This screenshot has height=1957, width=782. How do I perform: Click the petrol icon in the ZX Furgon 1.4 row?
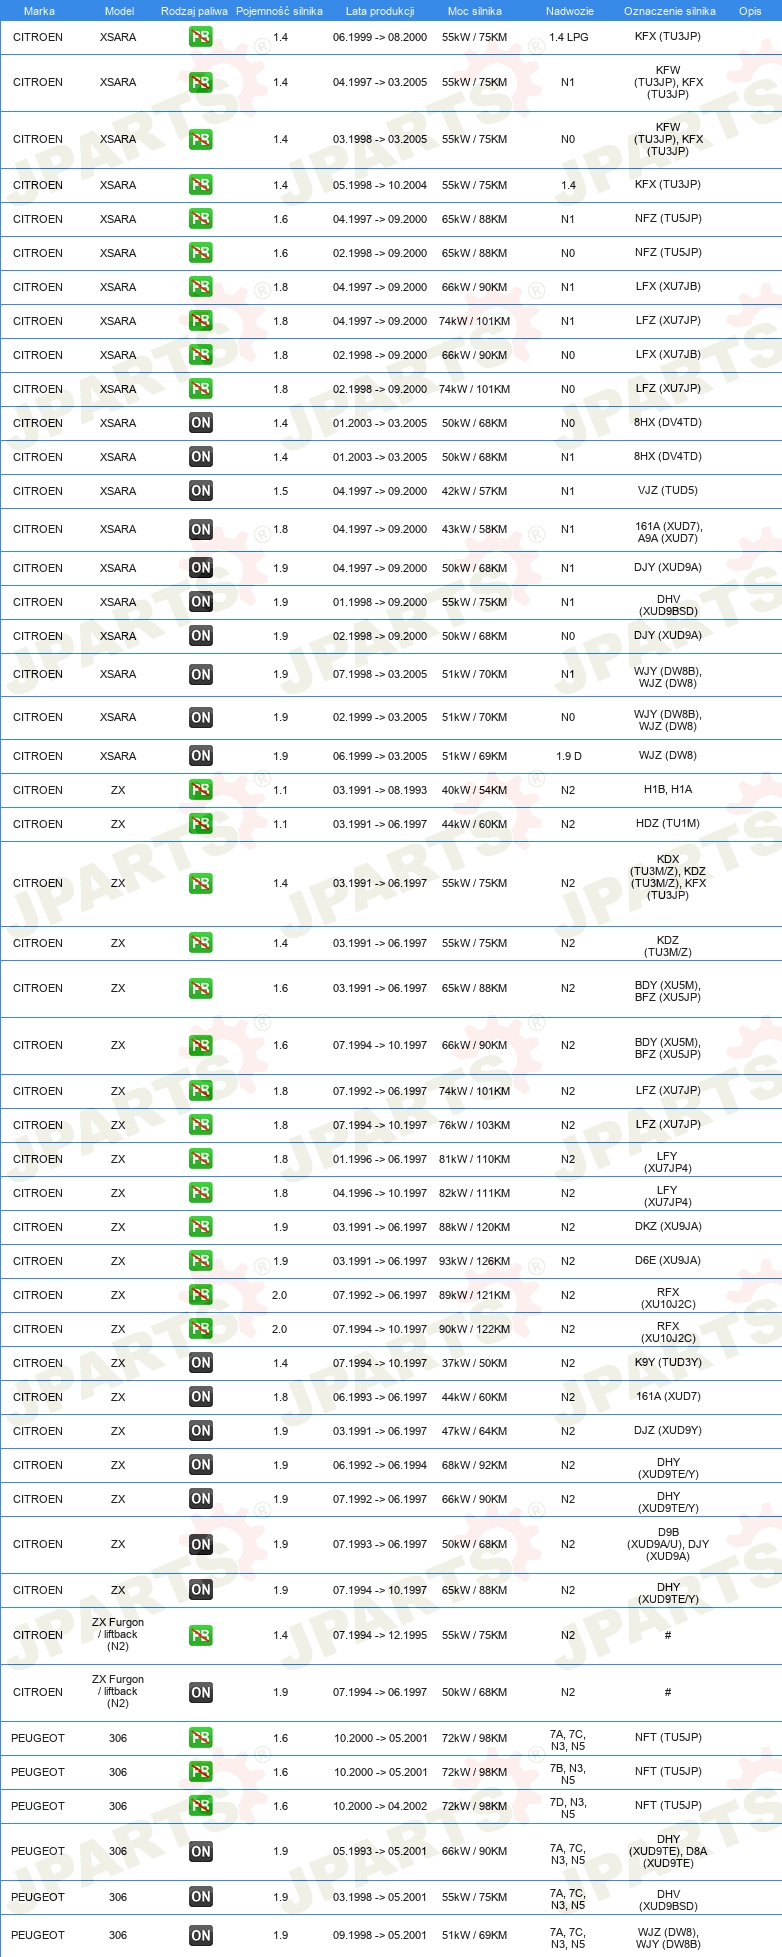coord(201,1636)
